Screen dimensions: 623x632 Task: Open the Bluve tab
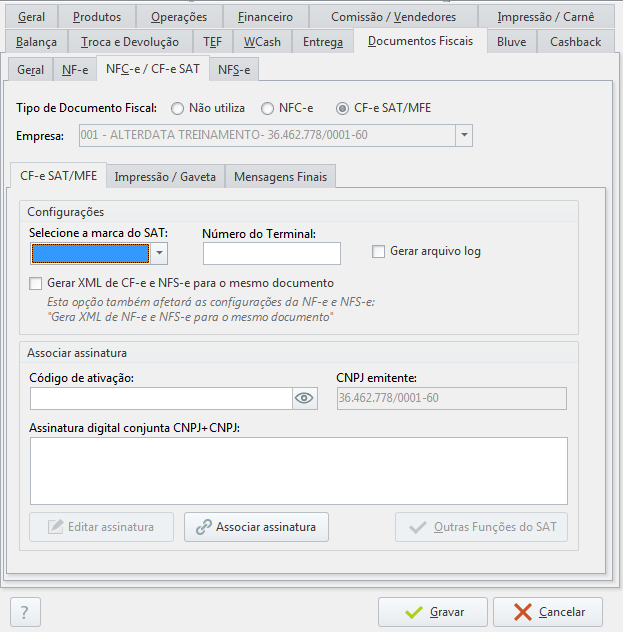tap(511, 42)
